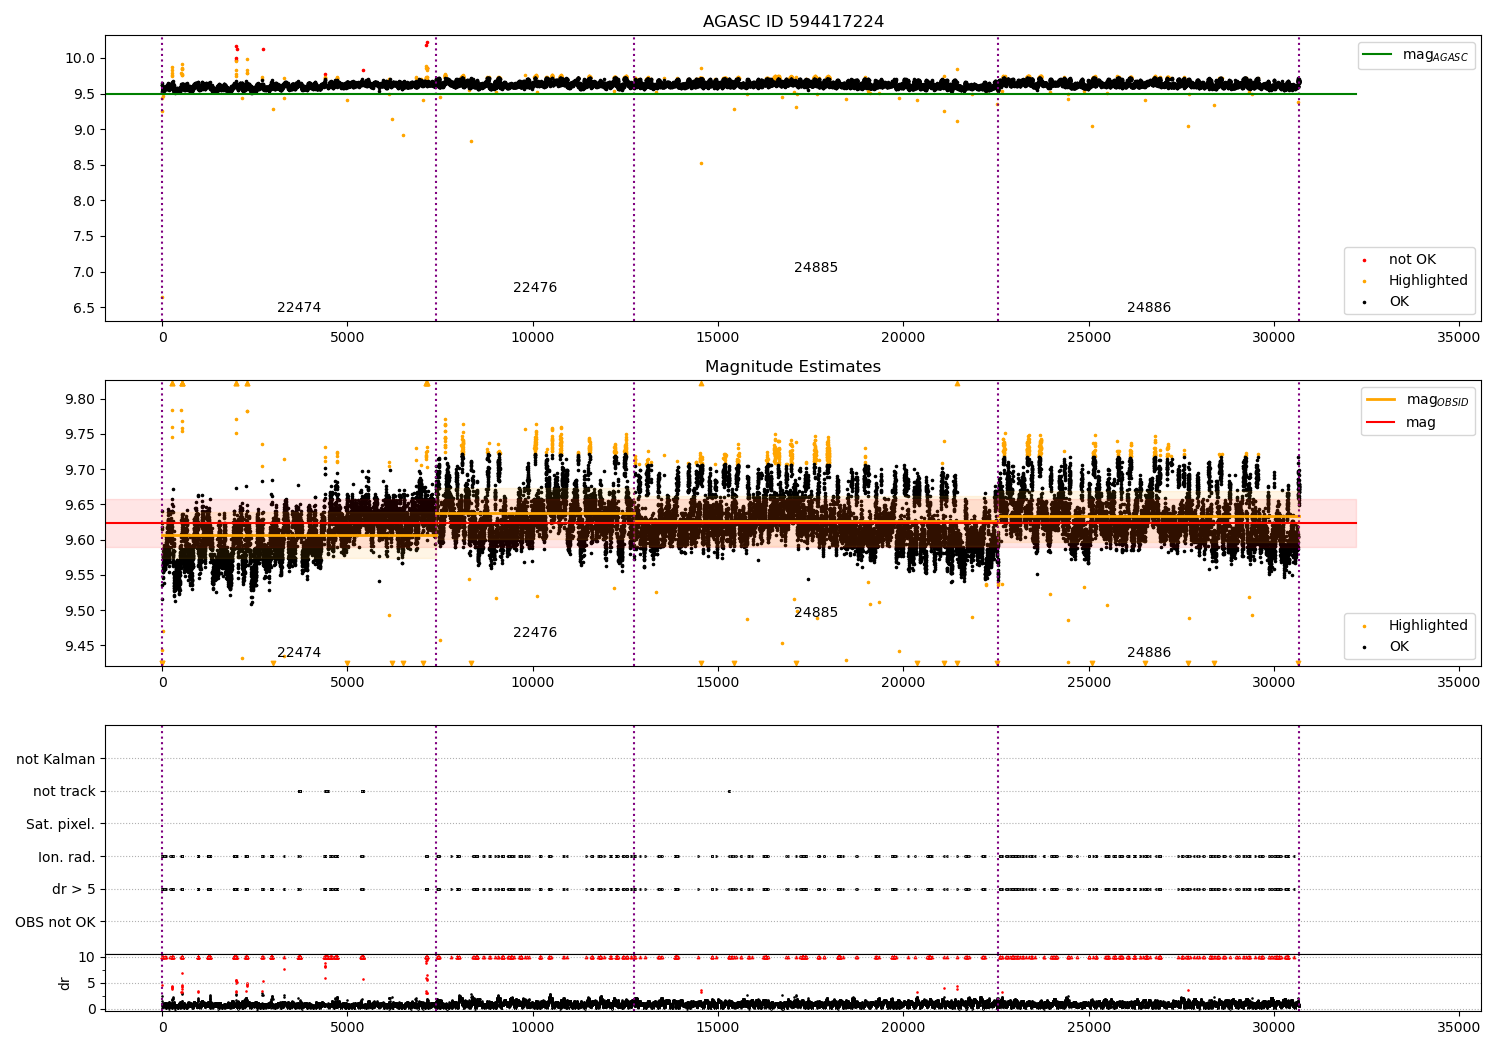Click the 'AGASC ID 594417224' plot title
This screenshot has height=1050, width=1500.
(x=793, y=22)
